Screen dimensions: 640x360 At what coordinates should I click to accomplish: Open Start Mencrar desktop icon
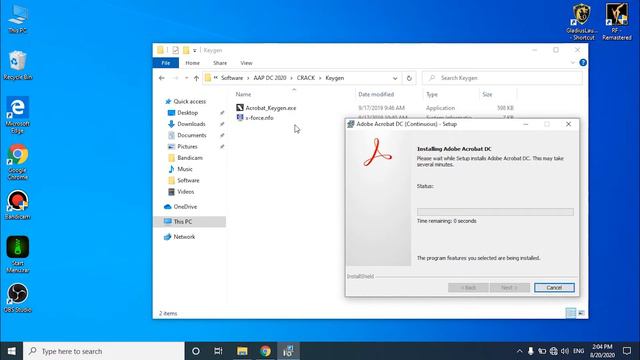(x=18, y=254)
